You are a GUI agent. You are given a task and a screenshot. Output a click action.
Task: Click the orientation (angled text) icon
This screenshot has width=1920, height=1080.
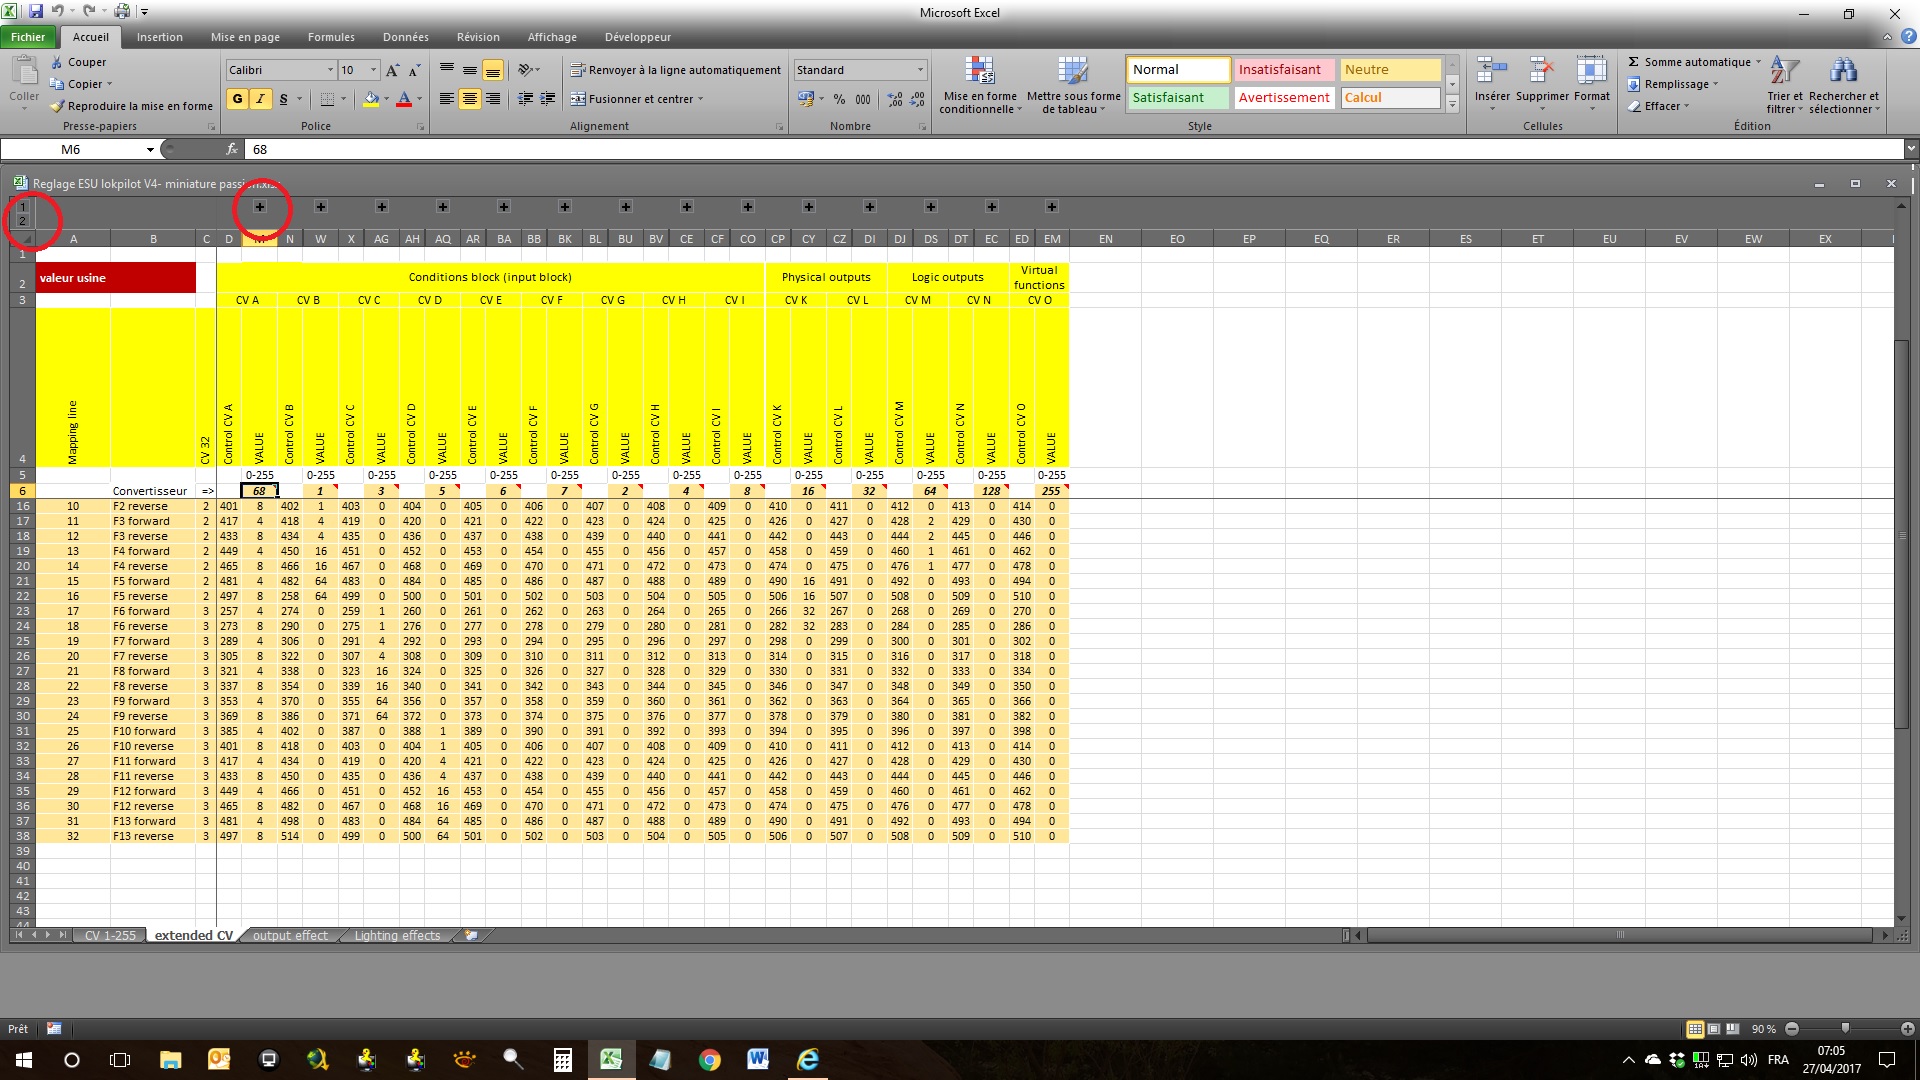coord(526,70)
